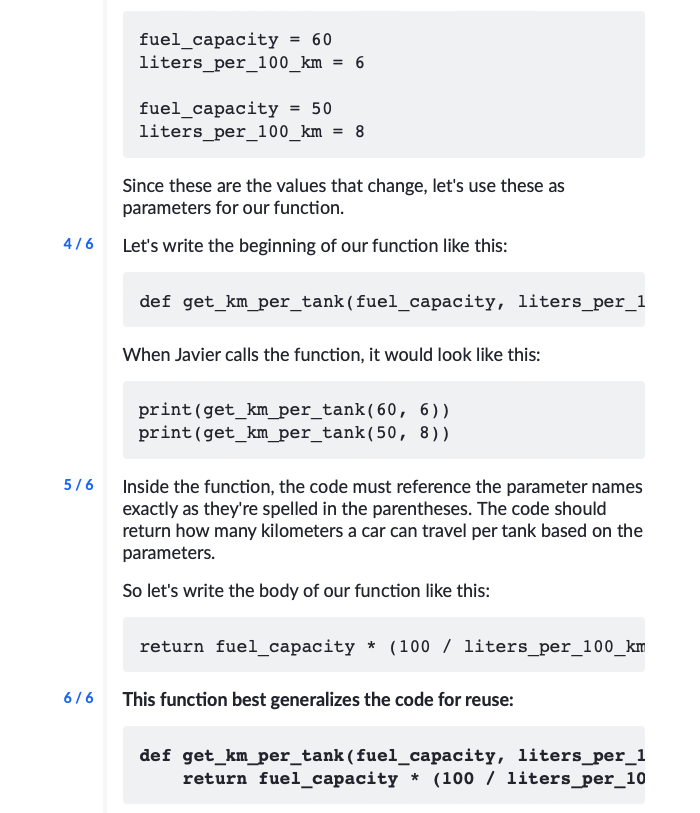Click the 'Inside the function' explanation paragraph

coord(383,520)
